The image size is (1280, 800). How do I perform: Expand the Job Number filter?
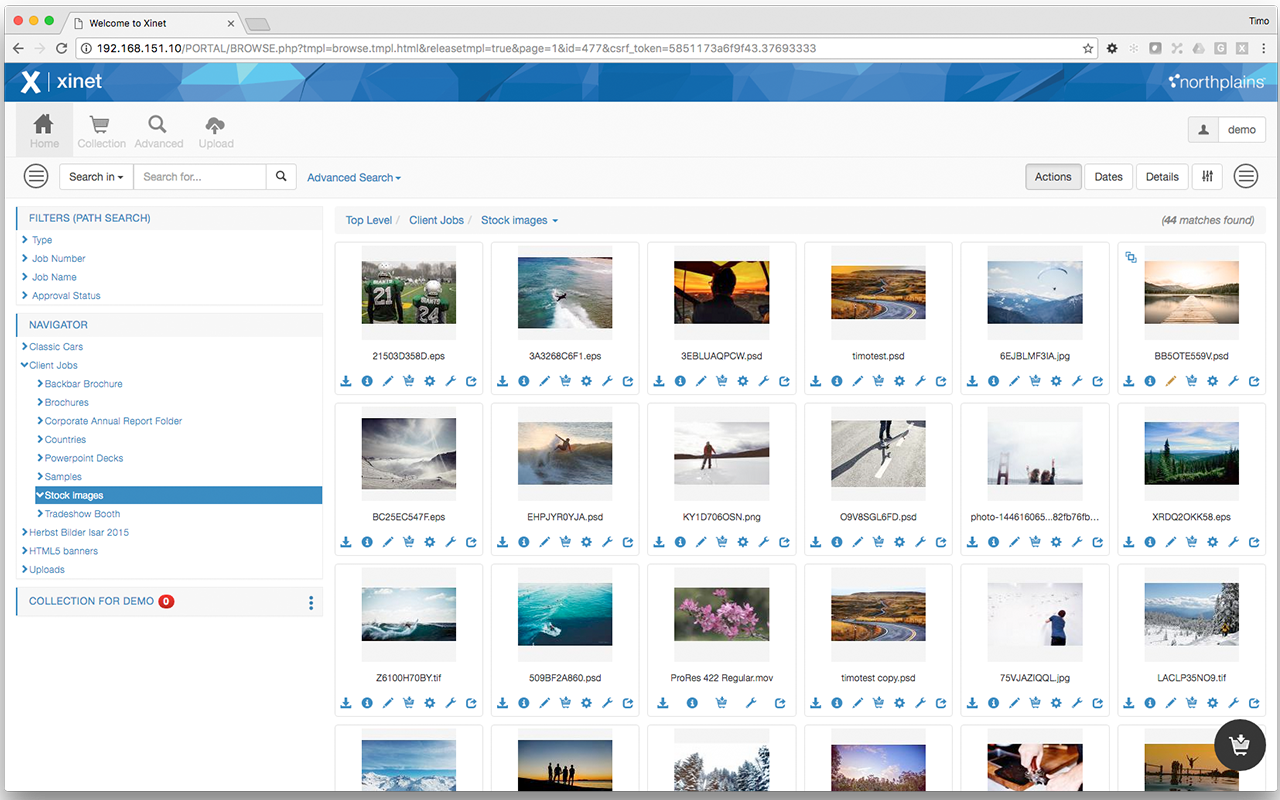[x=54, y=258]
